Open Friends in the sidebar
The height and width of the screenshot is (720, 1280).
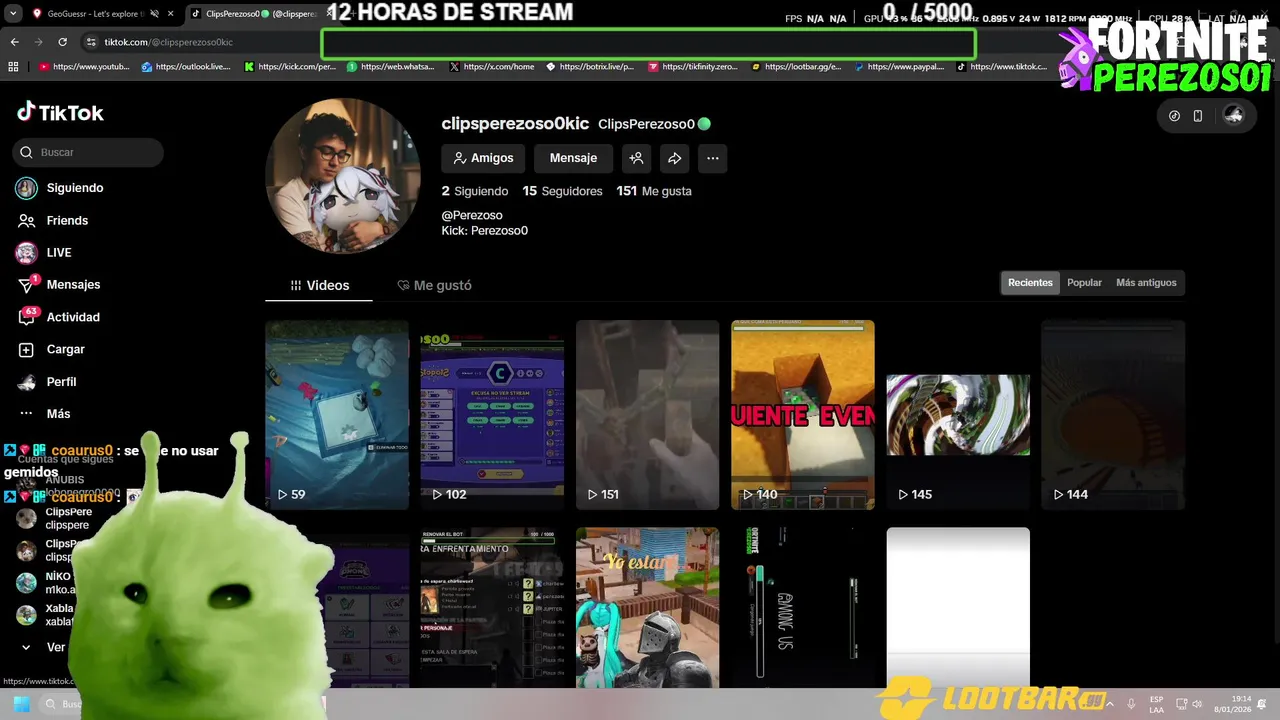pos(53,220)
